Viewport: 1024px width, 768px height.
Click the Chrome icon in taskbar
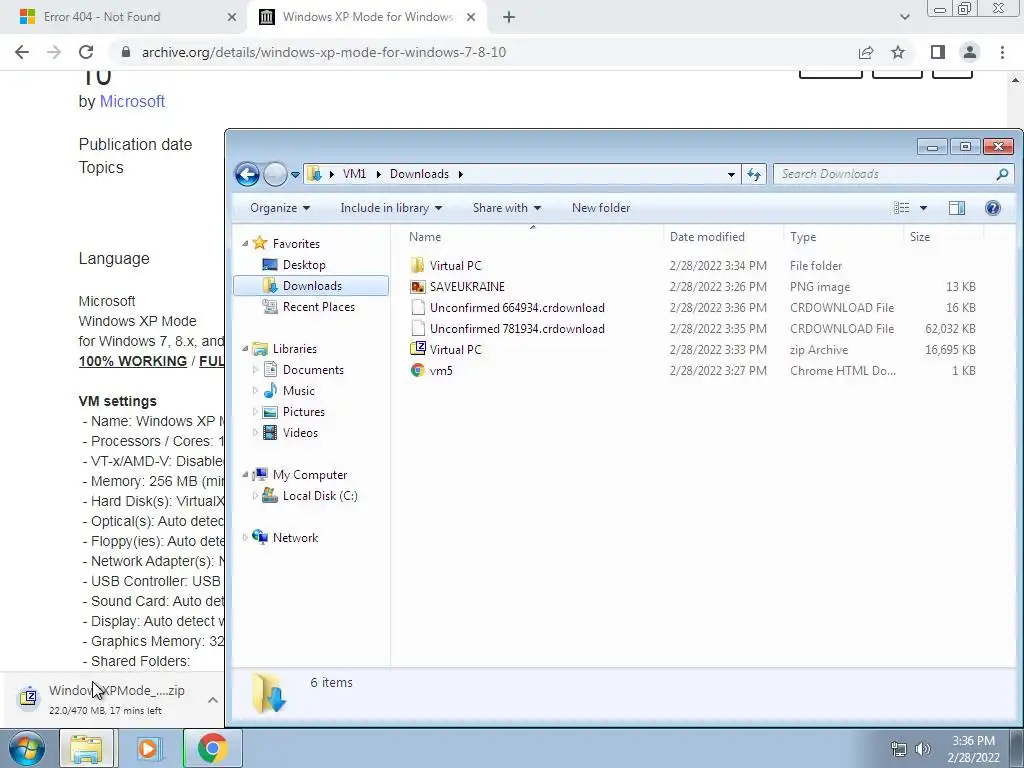coord(212,748)
